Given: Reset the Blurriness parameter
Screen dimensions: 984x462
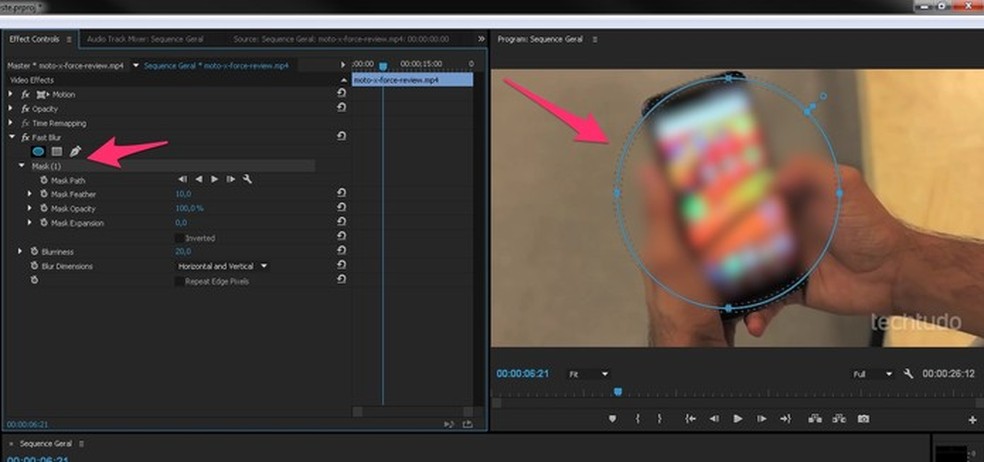Looking at the screenshot, I should (x=342, y=252).
